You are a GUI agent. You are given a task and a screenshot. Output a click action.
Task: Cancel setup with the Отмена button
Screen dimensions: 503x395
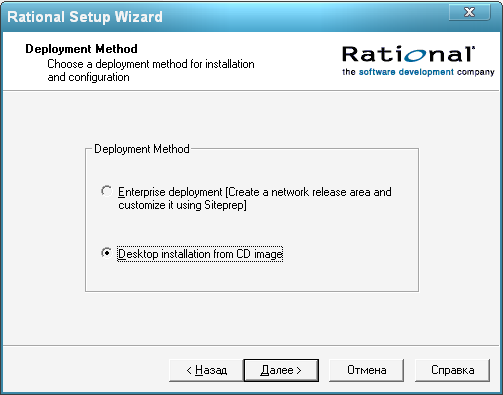click(366, 370)
